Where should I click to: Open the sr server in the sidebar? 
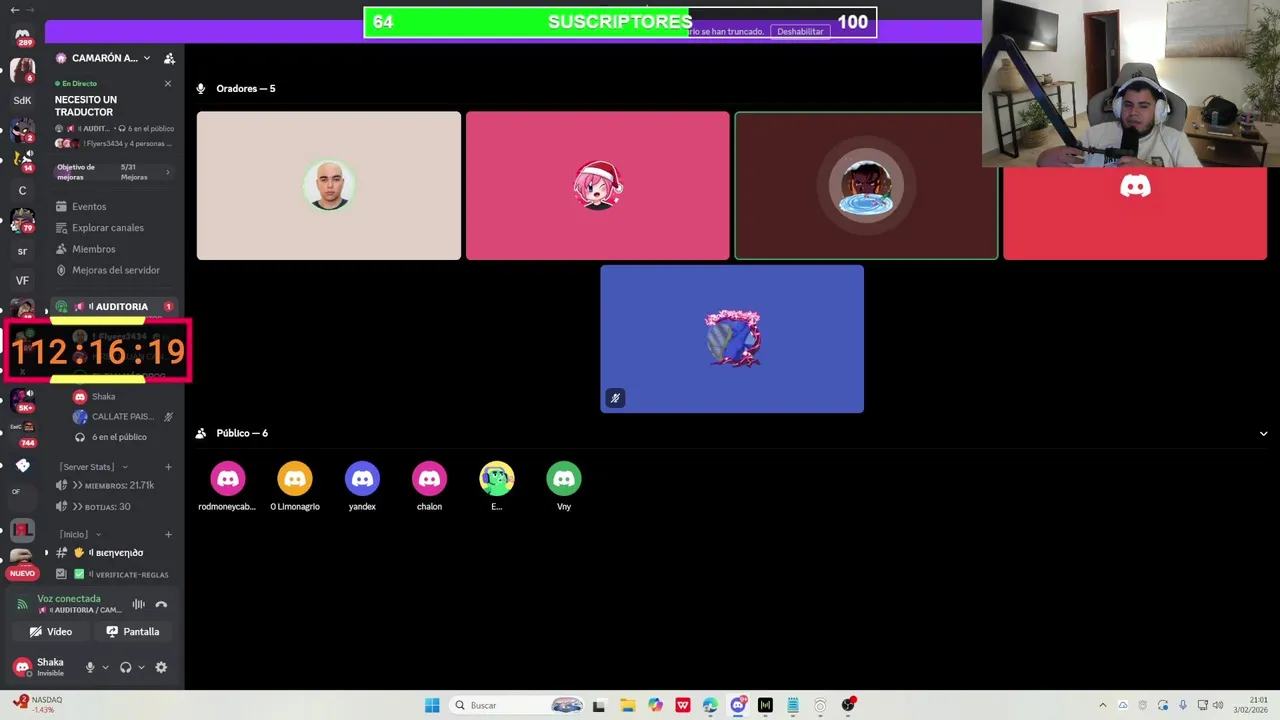[x=22, y=251]
